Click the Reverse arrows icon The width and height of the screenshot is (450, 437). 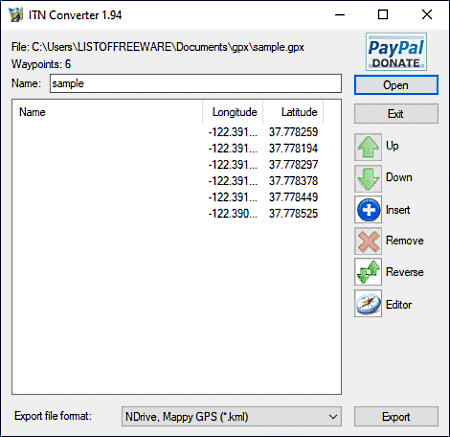tap(368, 272)
